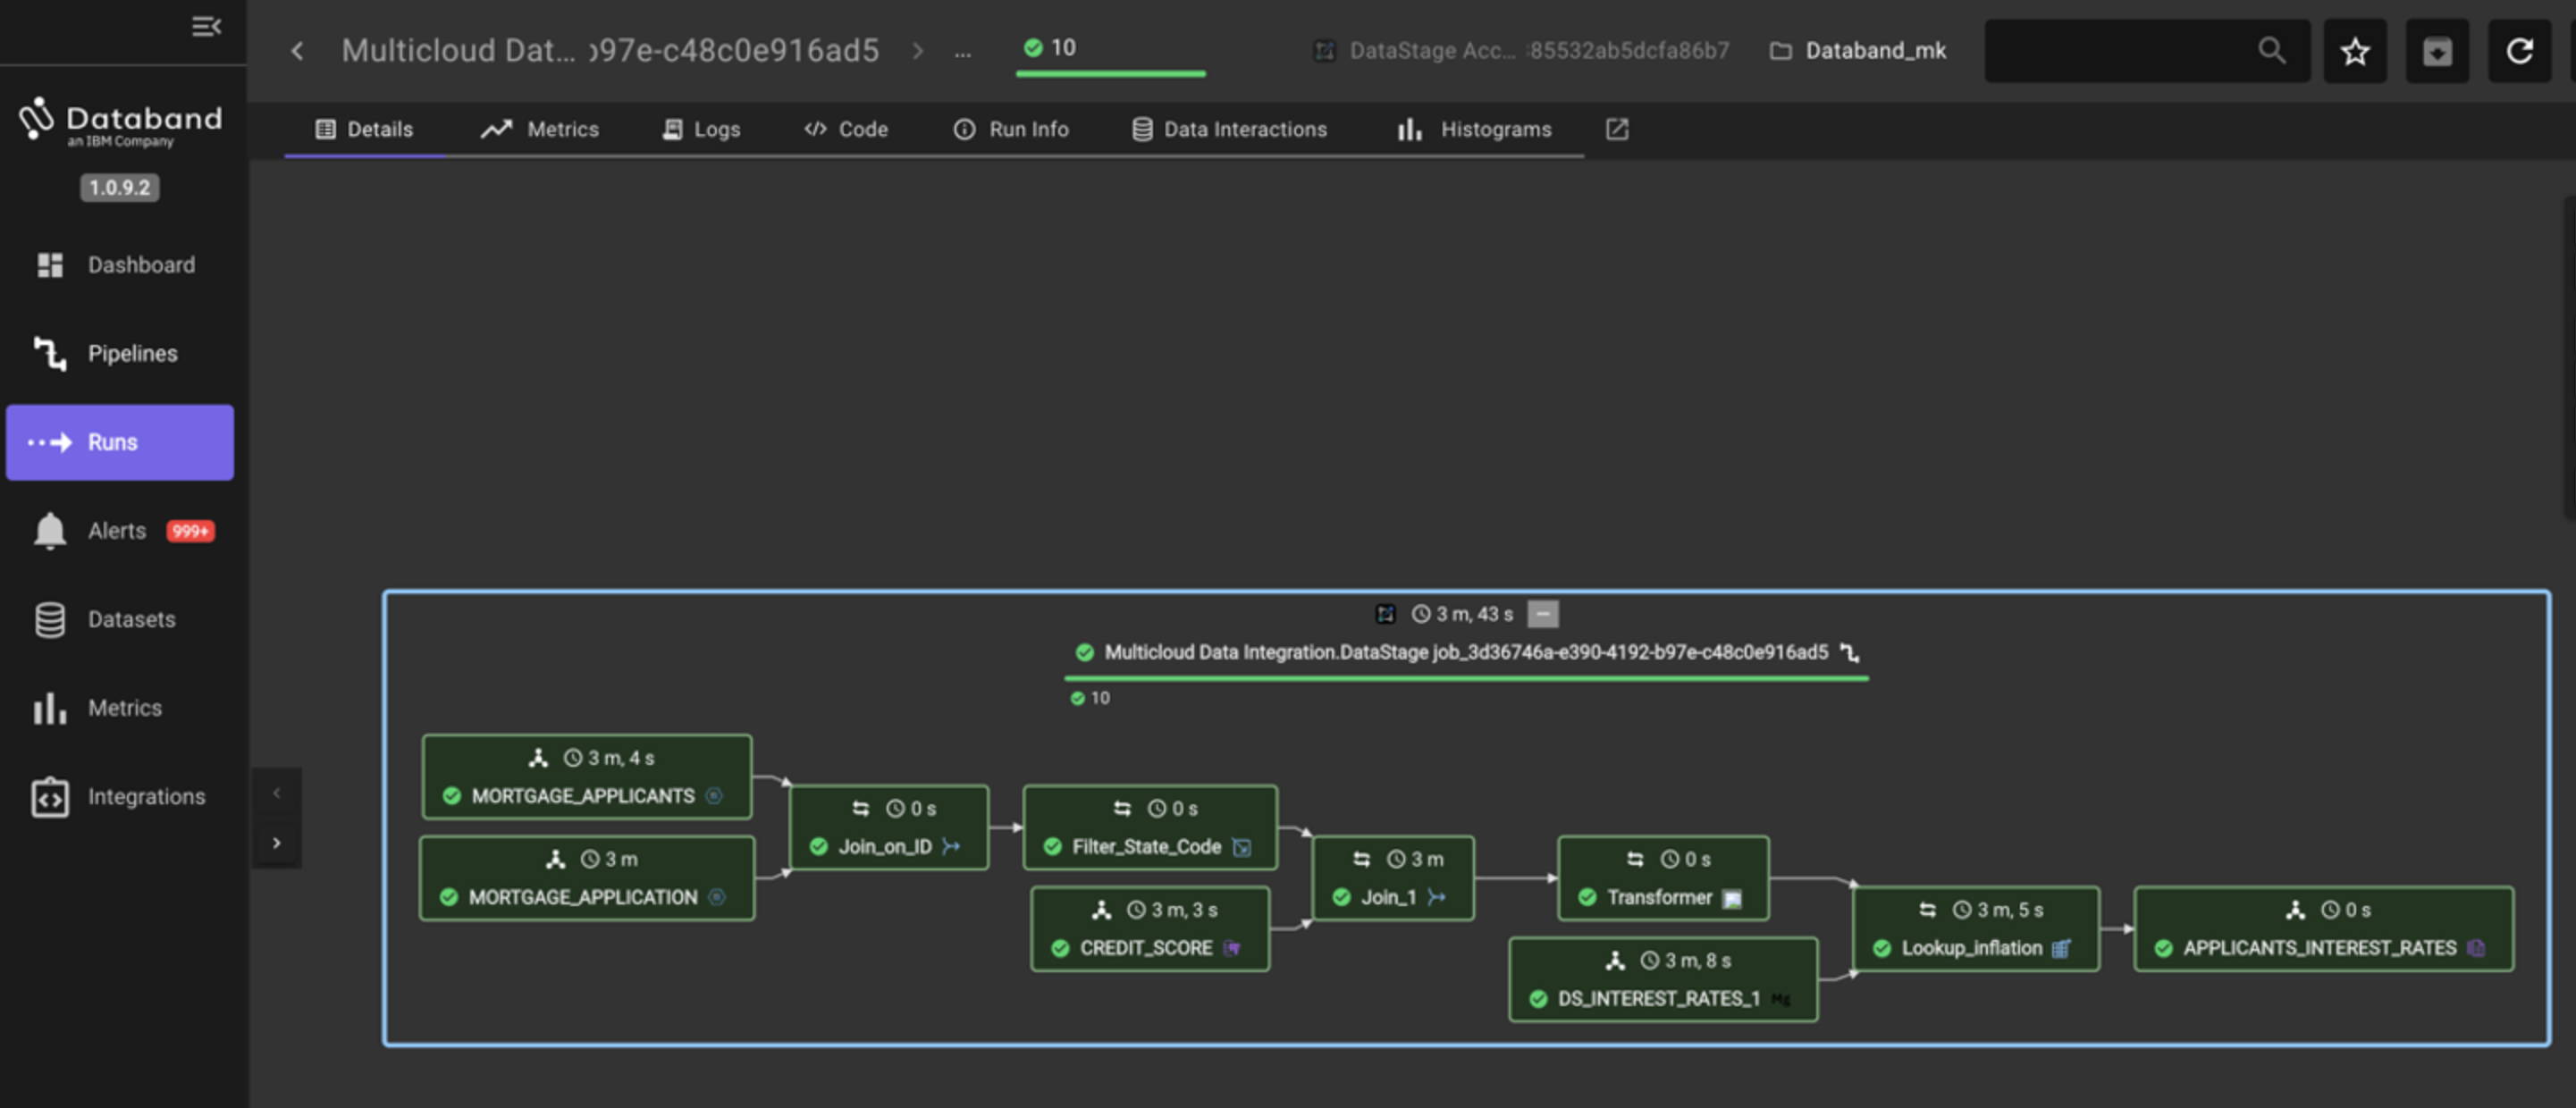The height and width of the screenshot is (1108, 2576).
Task: Click green progress bar under job title
Action: (x=1466, y=679)
